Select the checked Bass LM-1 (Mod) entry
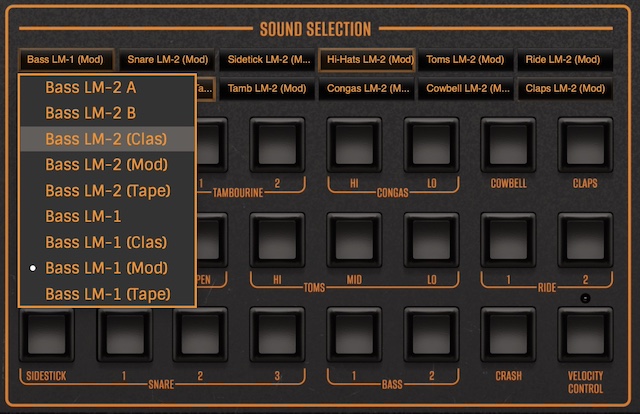The height and width of the screenshot is (414, 640). [x=107, y=268]
